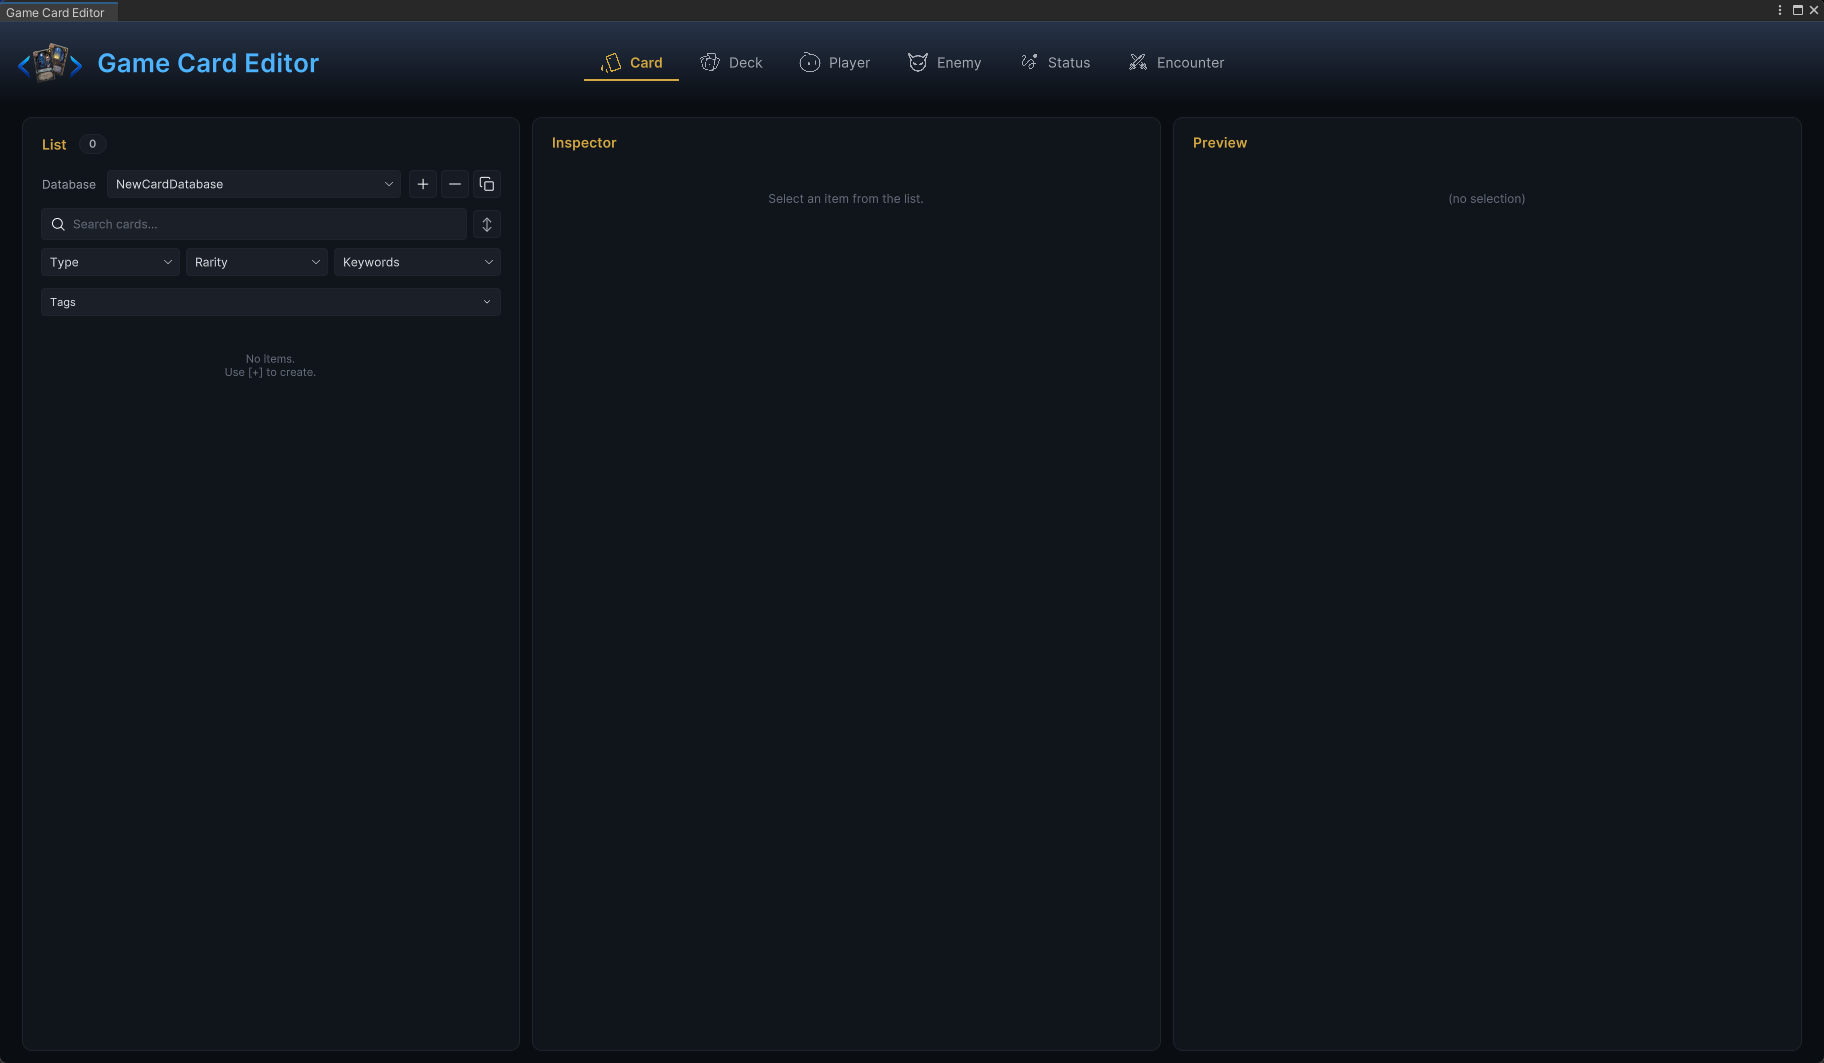
Task: Click the duplicate card icon
Action: click(x=487, y=184)
